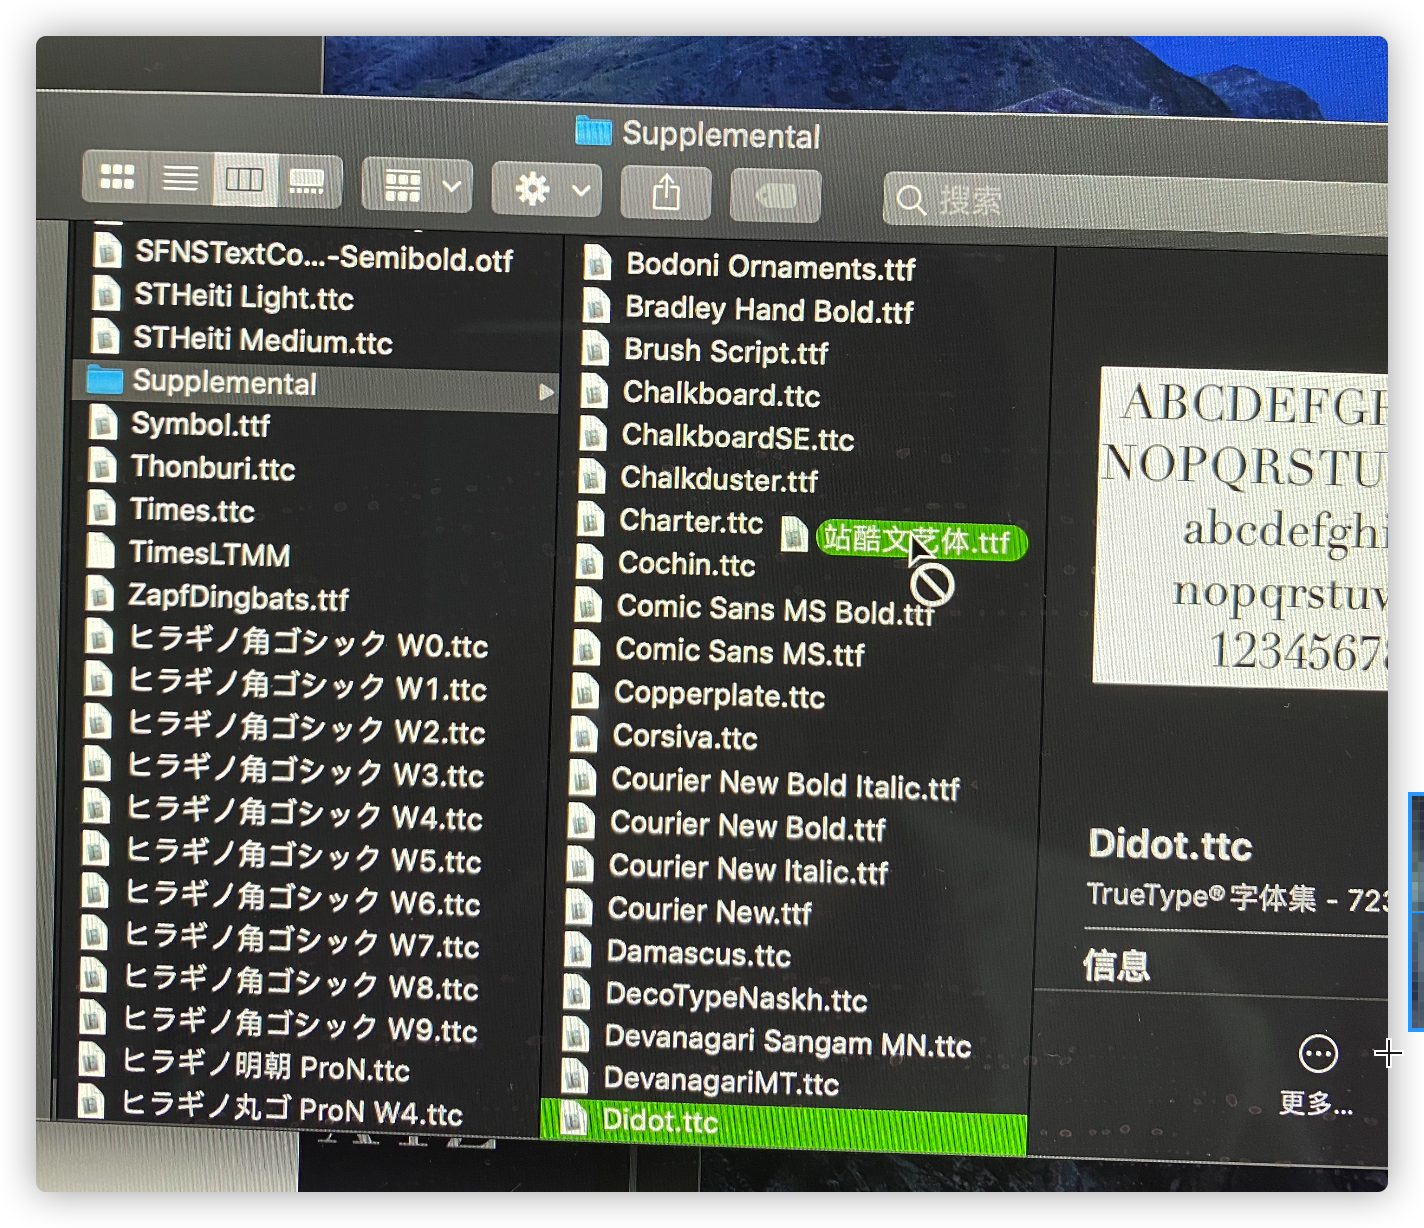This screenshot has width=1424, height=1228.
Task: Open the gear action menu
Action: point(546,189)
